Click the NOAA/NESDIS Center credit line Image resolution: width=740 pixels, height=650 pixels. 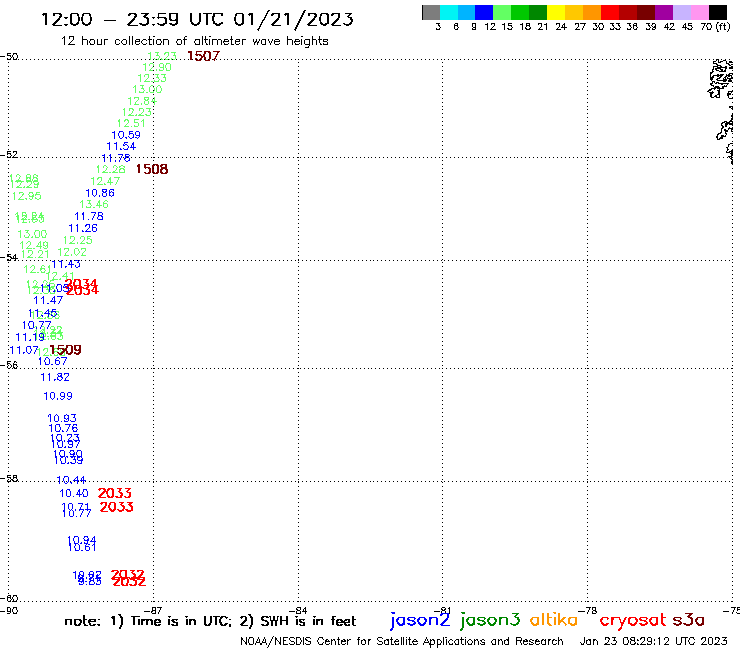pos(402,642)
